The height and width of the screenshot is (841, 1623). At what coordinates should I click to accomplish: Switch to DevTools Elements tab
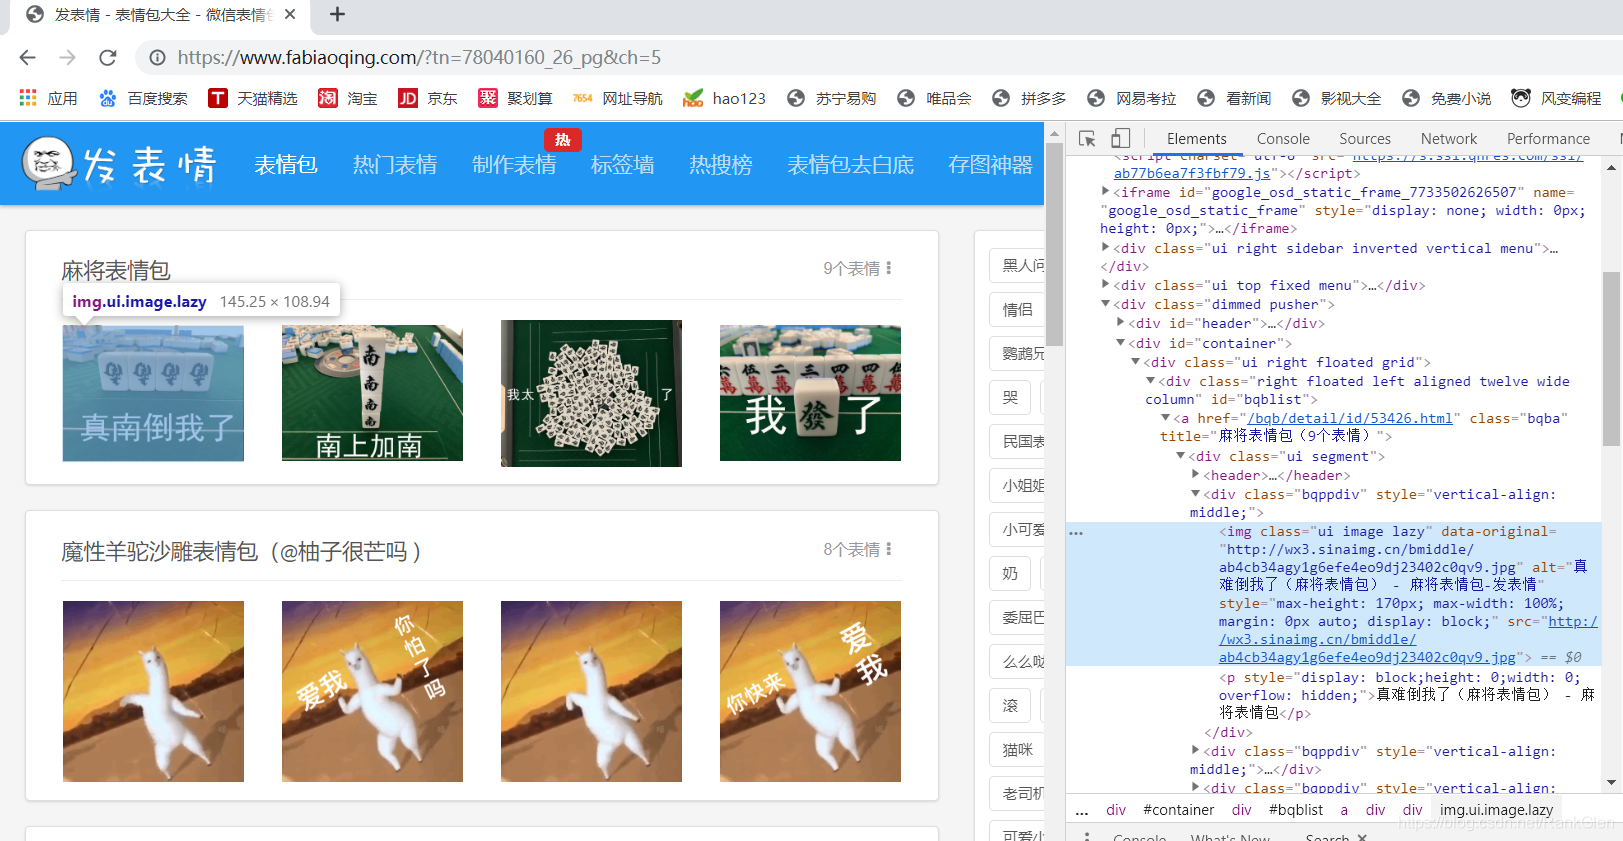coord(1196,139)
